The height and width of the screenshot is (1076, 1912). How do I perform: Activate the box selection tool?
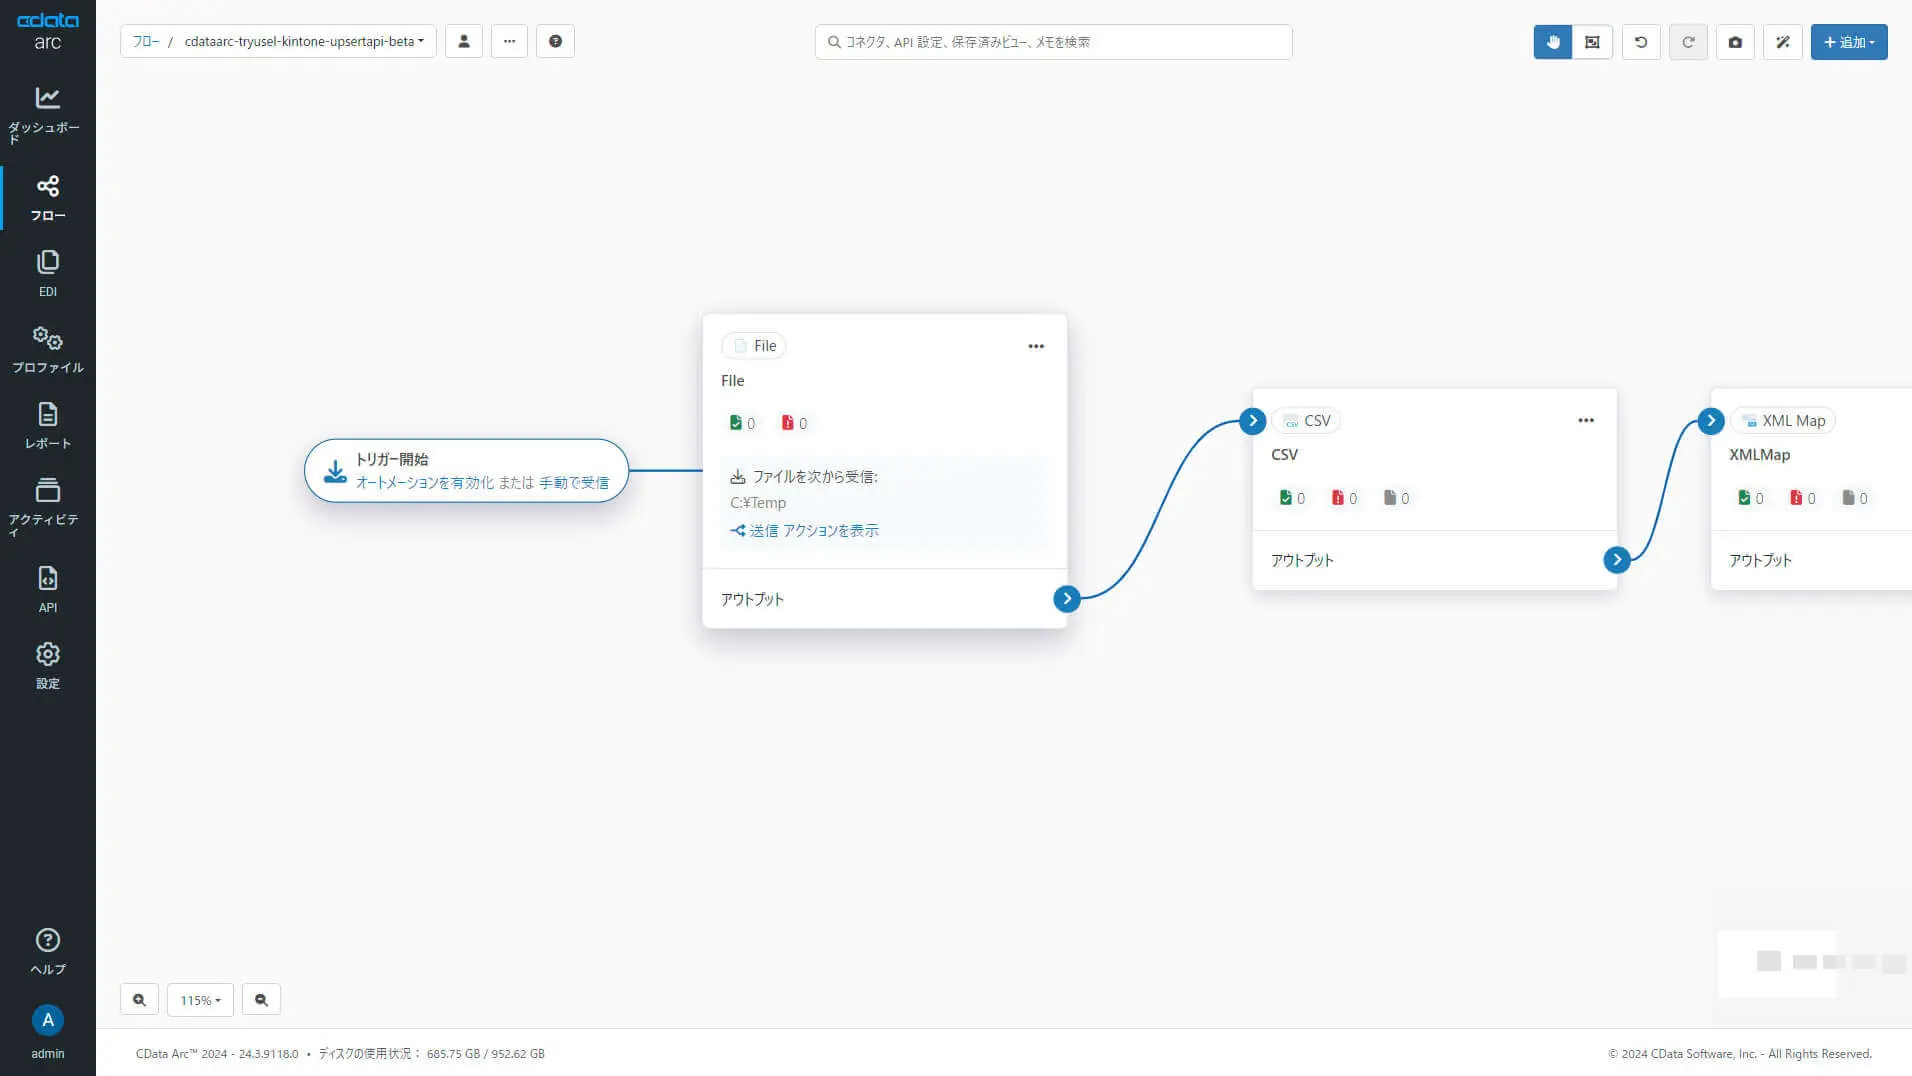tap(1593, 42)
